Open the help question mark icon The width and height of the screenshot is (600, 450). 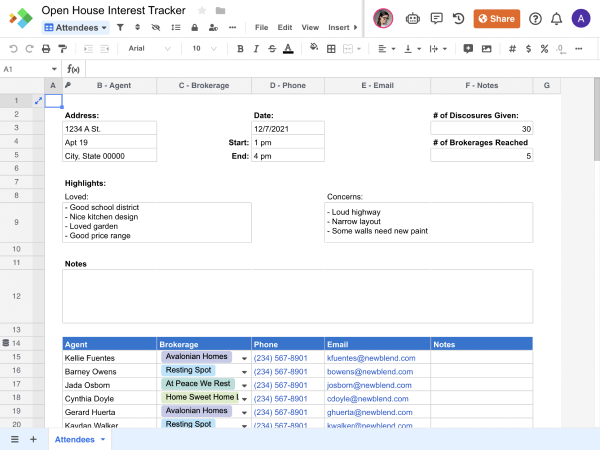(535, 18)
